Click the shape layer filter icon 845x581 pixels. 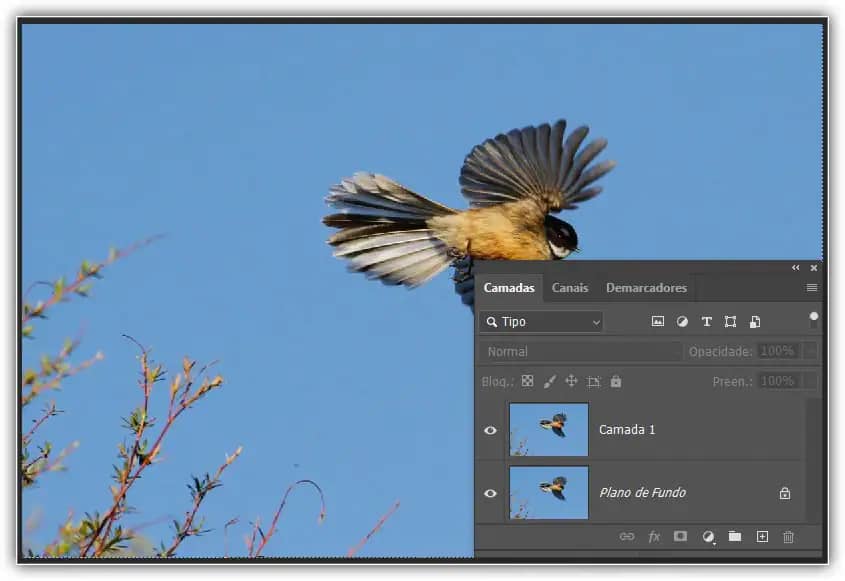coord(730,322)
